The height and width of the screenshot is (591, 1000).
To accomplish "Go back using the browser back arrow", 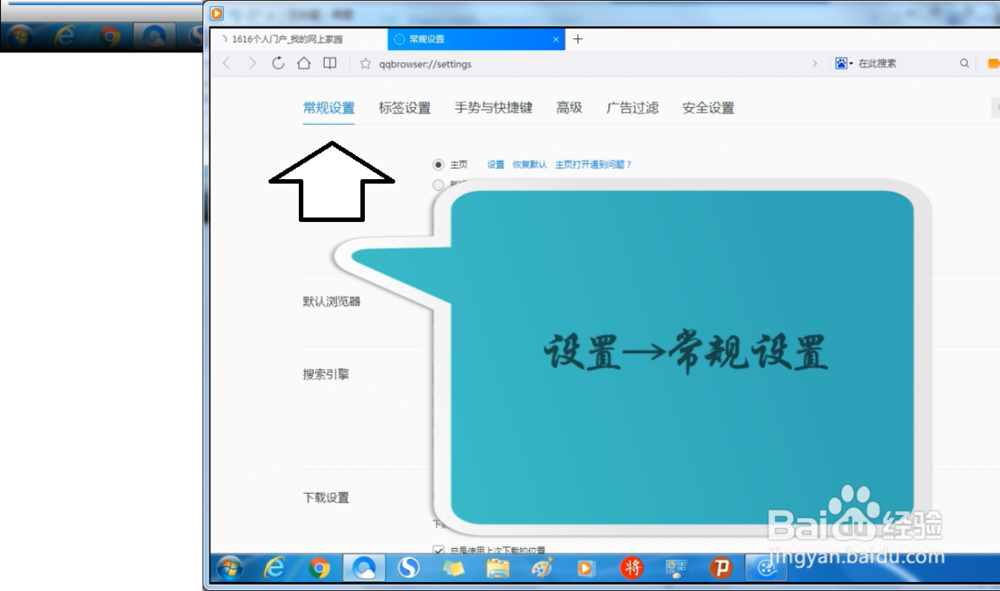I will (227, 63).
